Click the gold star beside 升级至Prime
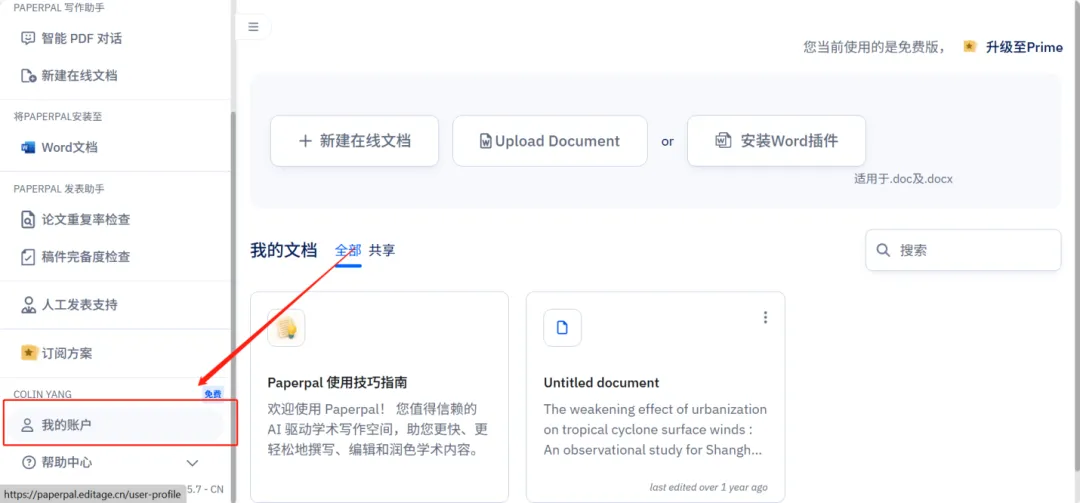This screenshot has height=503, width=1080. tap(970, 46)
